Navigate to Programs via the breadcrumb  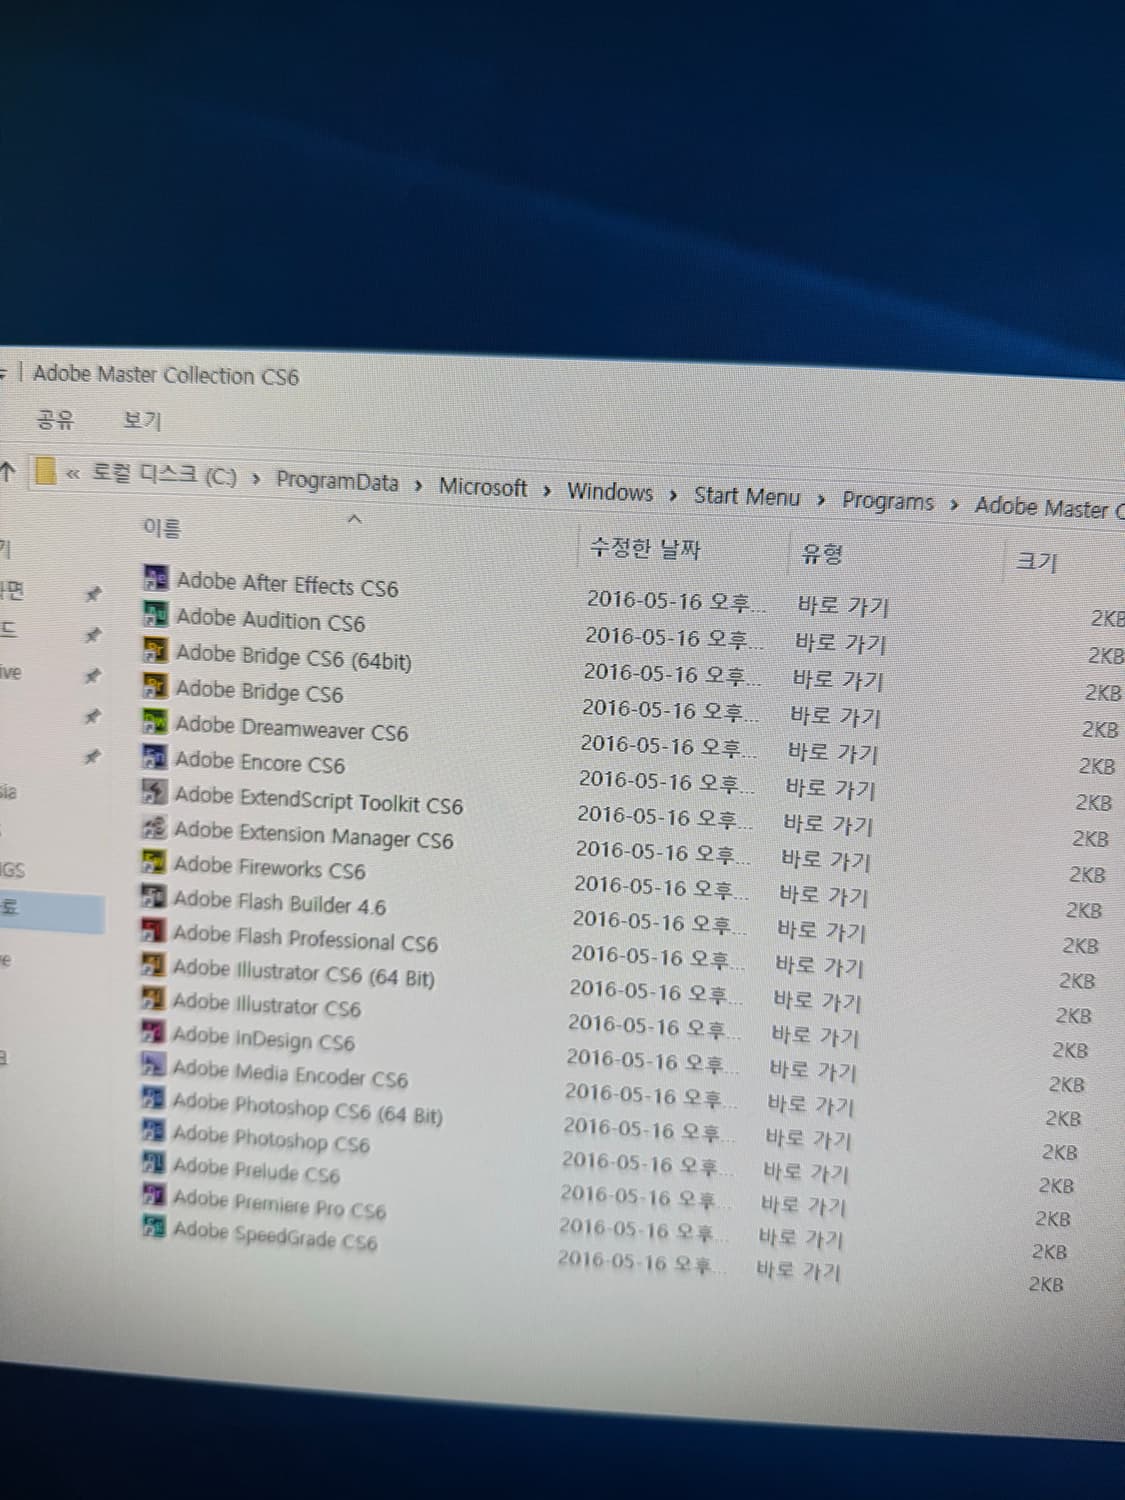888,502
